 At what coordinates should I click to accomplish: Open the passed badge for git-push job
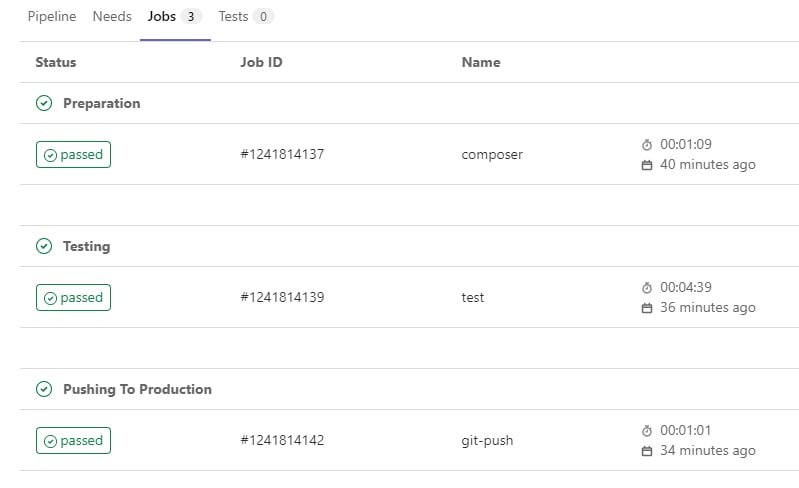(73, 441)
